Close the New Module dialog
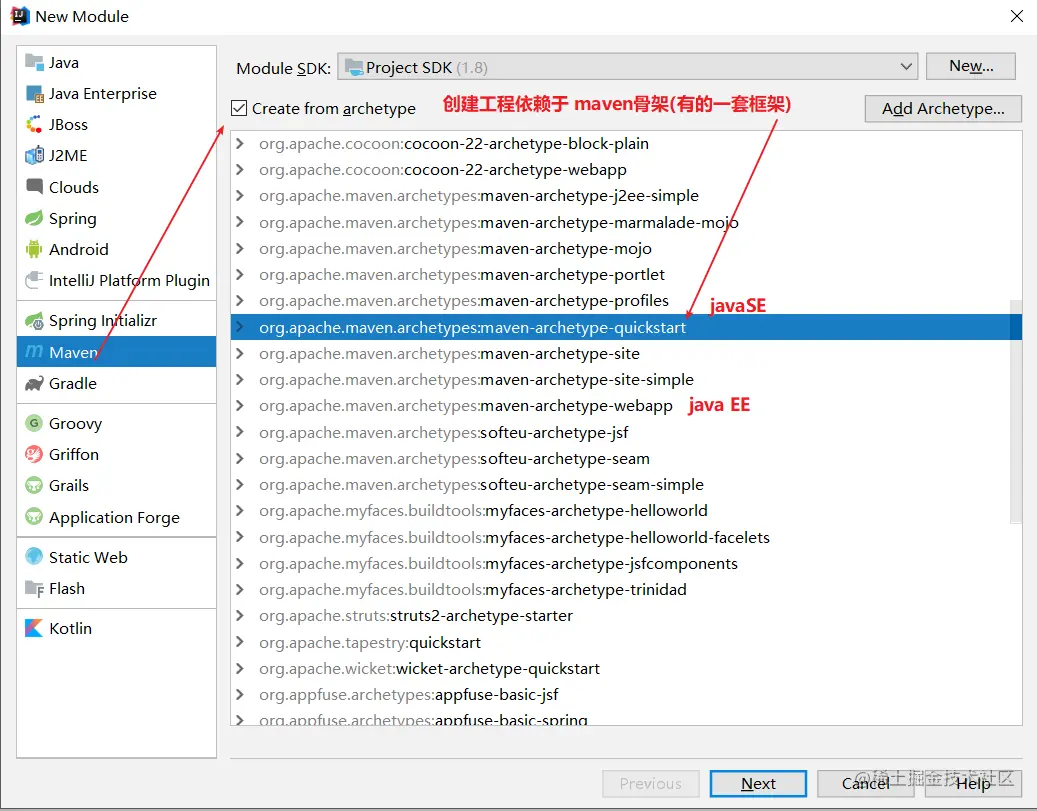The image size is (1037, 811). [x=1016, y=16]
